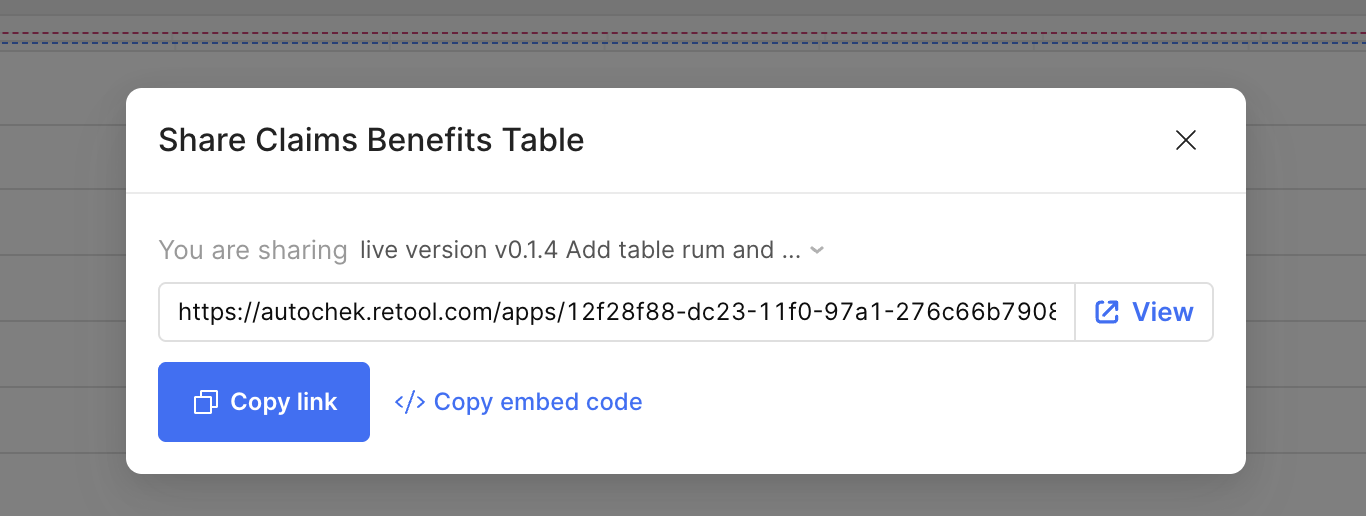Click the 'v0.1.4' version number
1366x516 pixels.
click(527, 250)
